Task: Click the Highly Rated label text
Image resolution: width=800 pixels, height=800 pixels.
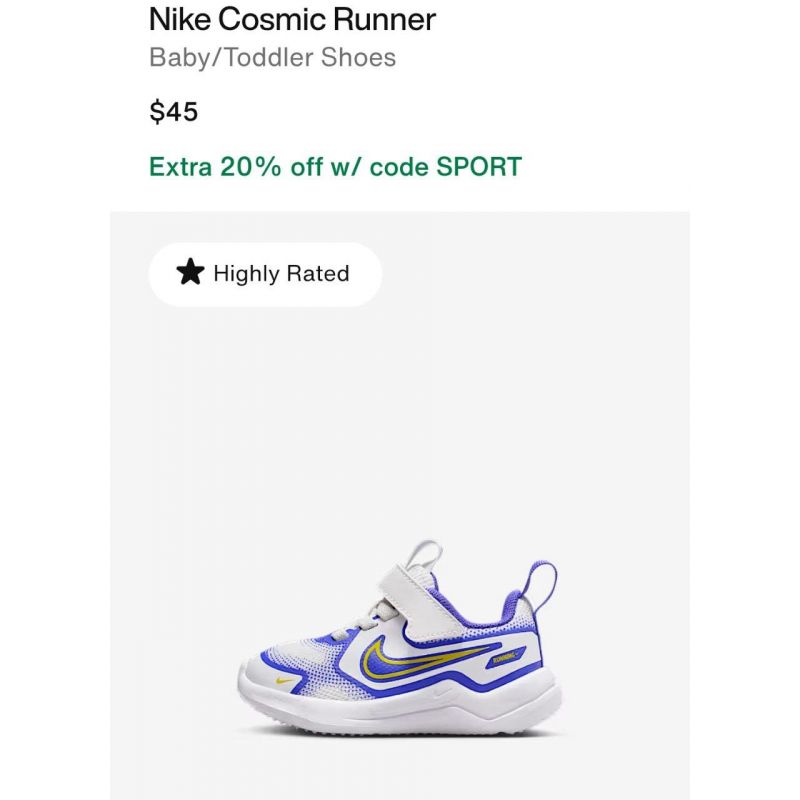Action: coord(282,273)
